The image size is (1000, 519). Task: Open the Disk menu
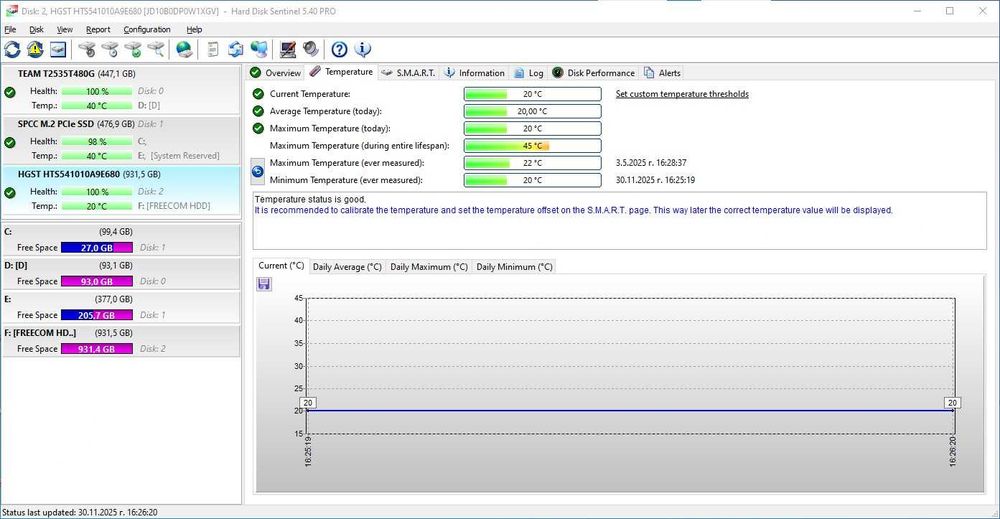click(x=36, y=29)
